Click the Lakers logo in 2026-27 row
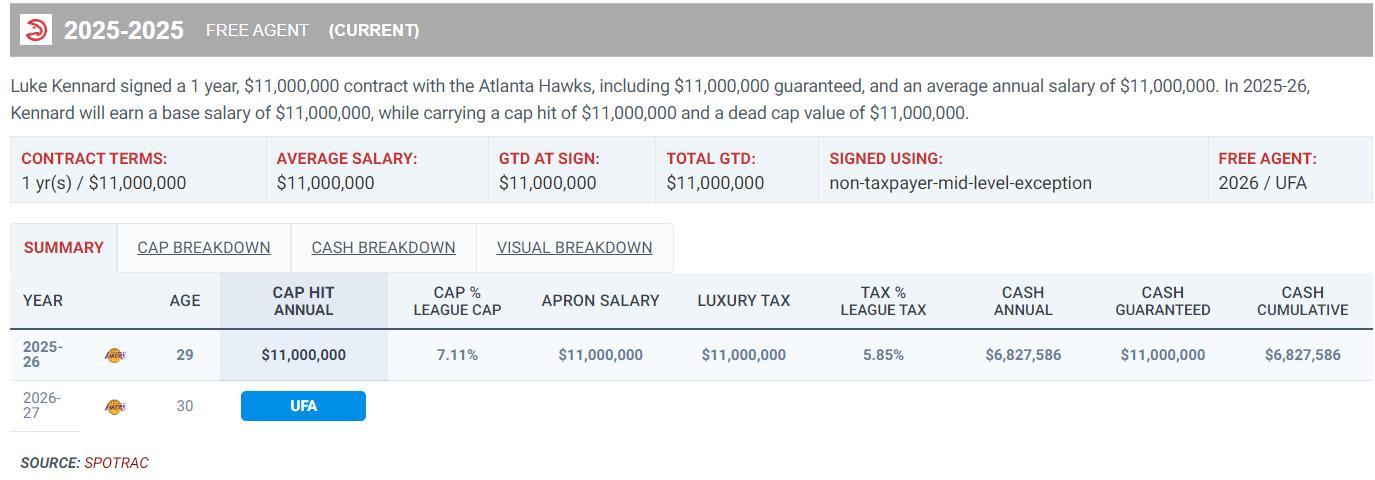 [115, 406]
